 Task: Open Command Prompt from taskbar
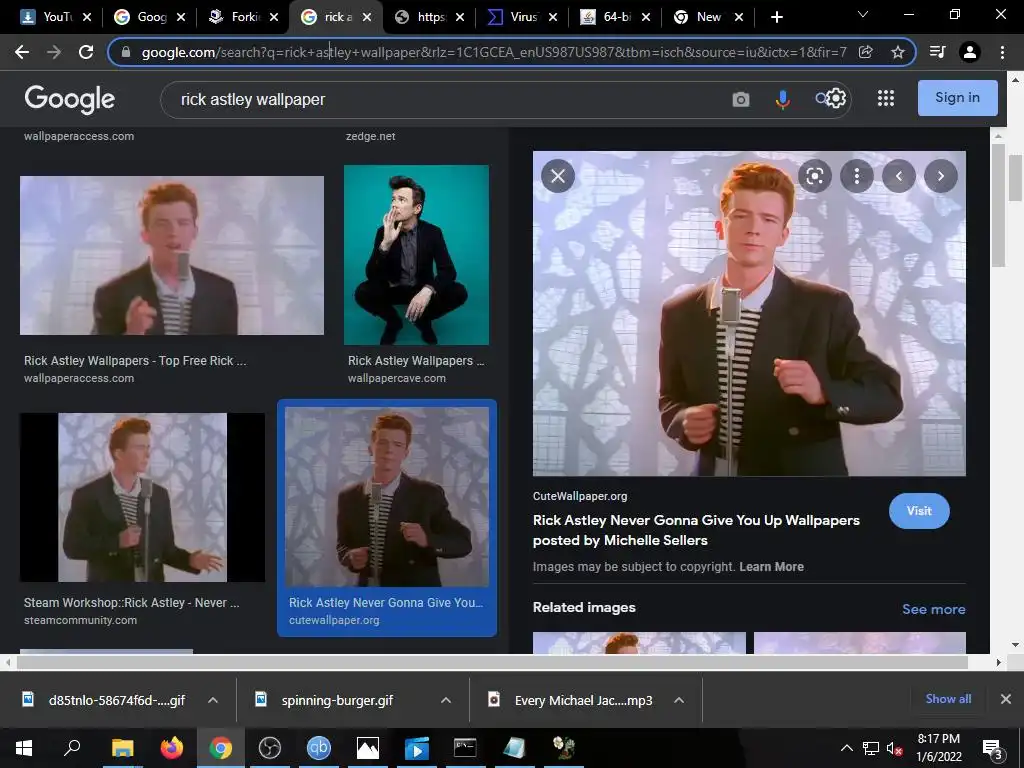coord(465,748)
